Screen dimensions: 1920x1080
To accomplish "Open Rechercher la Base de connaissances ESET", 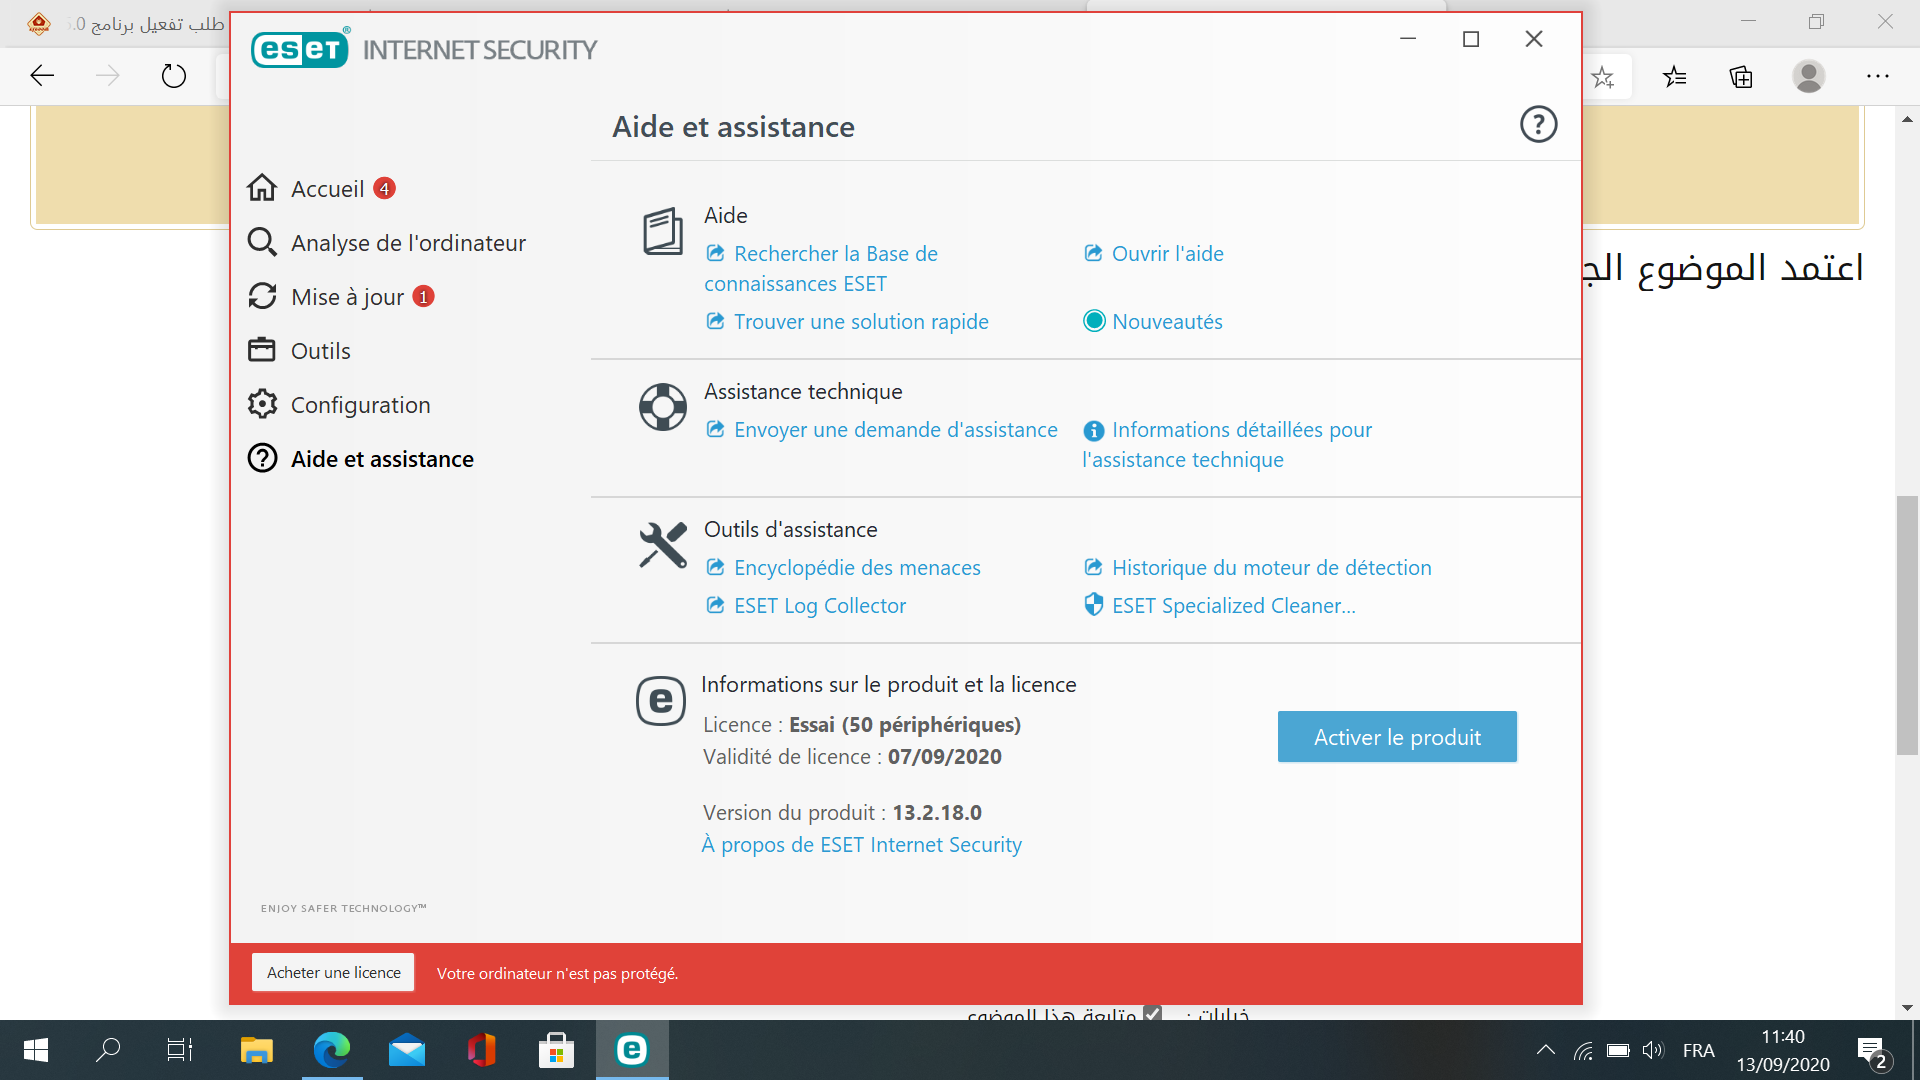I will (x=821, y=269).
